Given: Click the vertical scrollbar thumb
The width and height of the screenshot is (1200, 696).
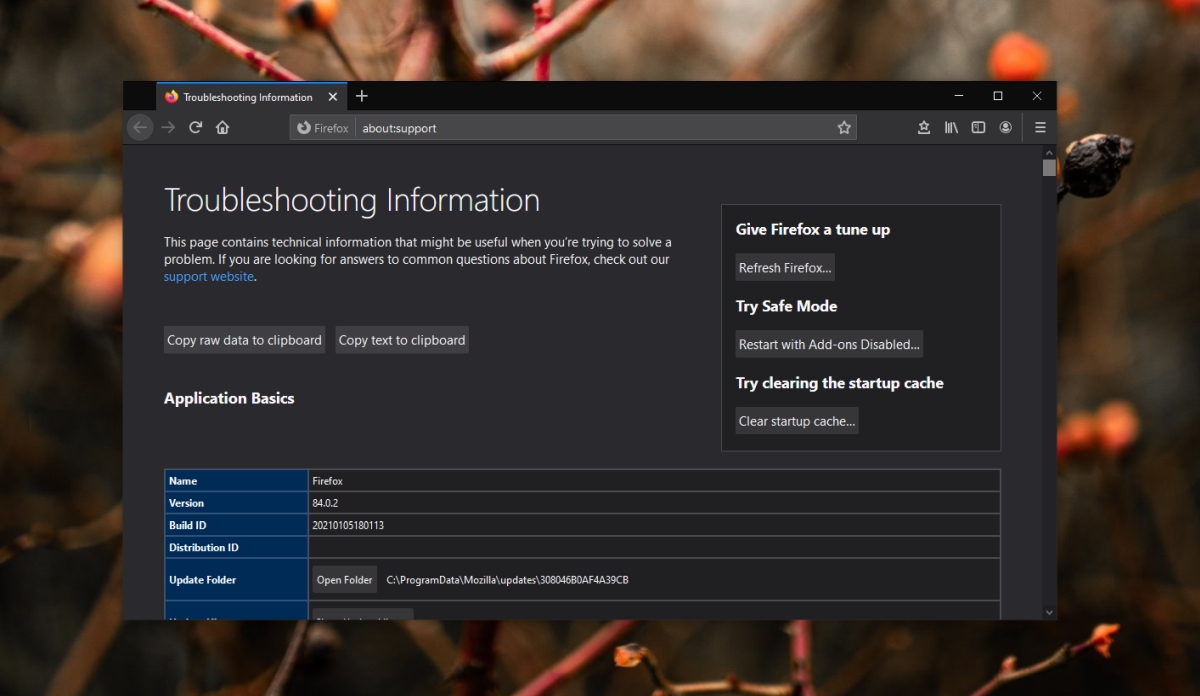Looking at the screenshot, I should point(1049,167).
